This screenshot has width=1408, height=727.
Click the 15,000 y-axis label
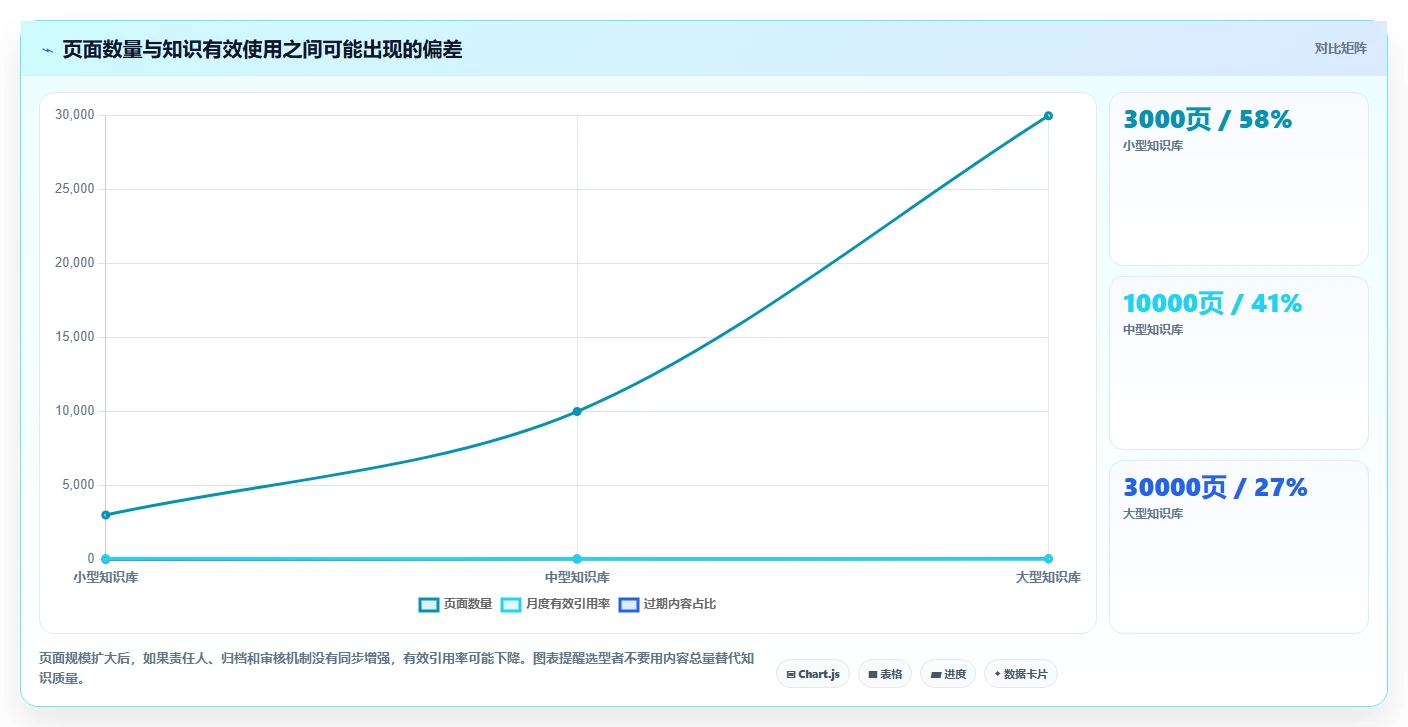75,337
